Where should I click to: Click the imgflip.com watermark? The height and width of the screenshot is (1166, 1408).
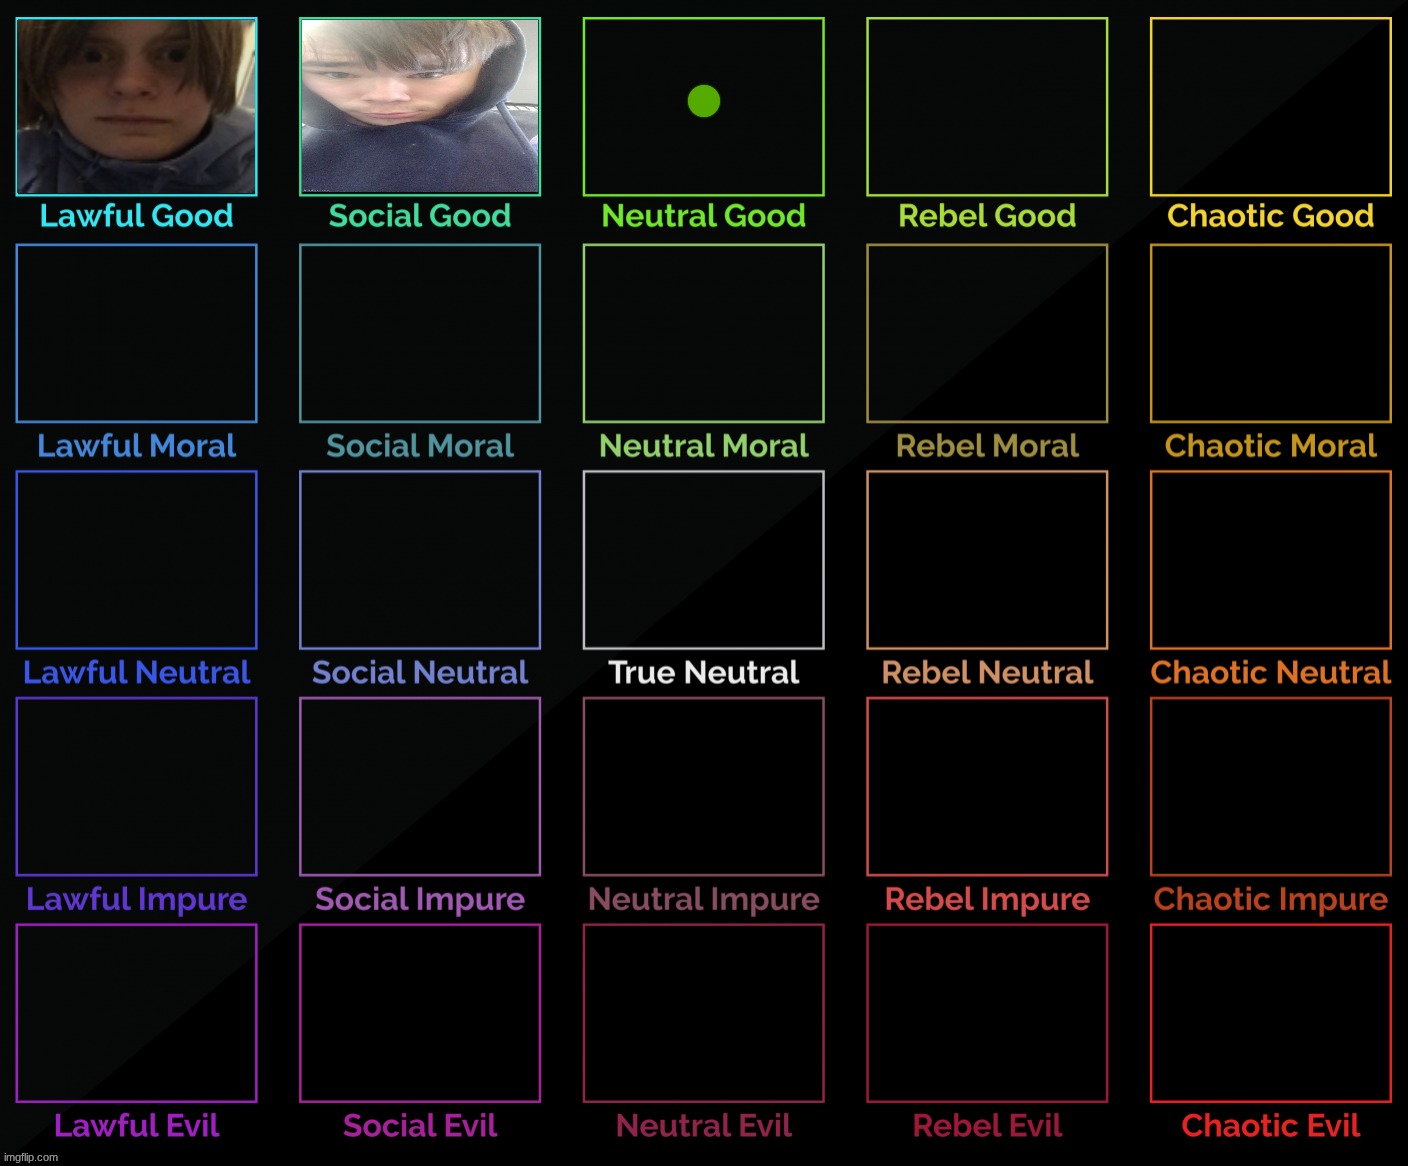(x=32, y=1157)
